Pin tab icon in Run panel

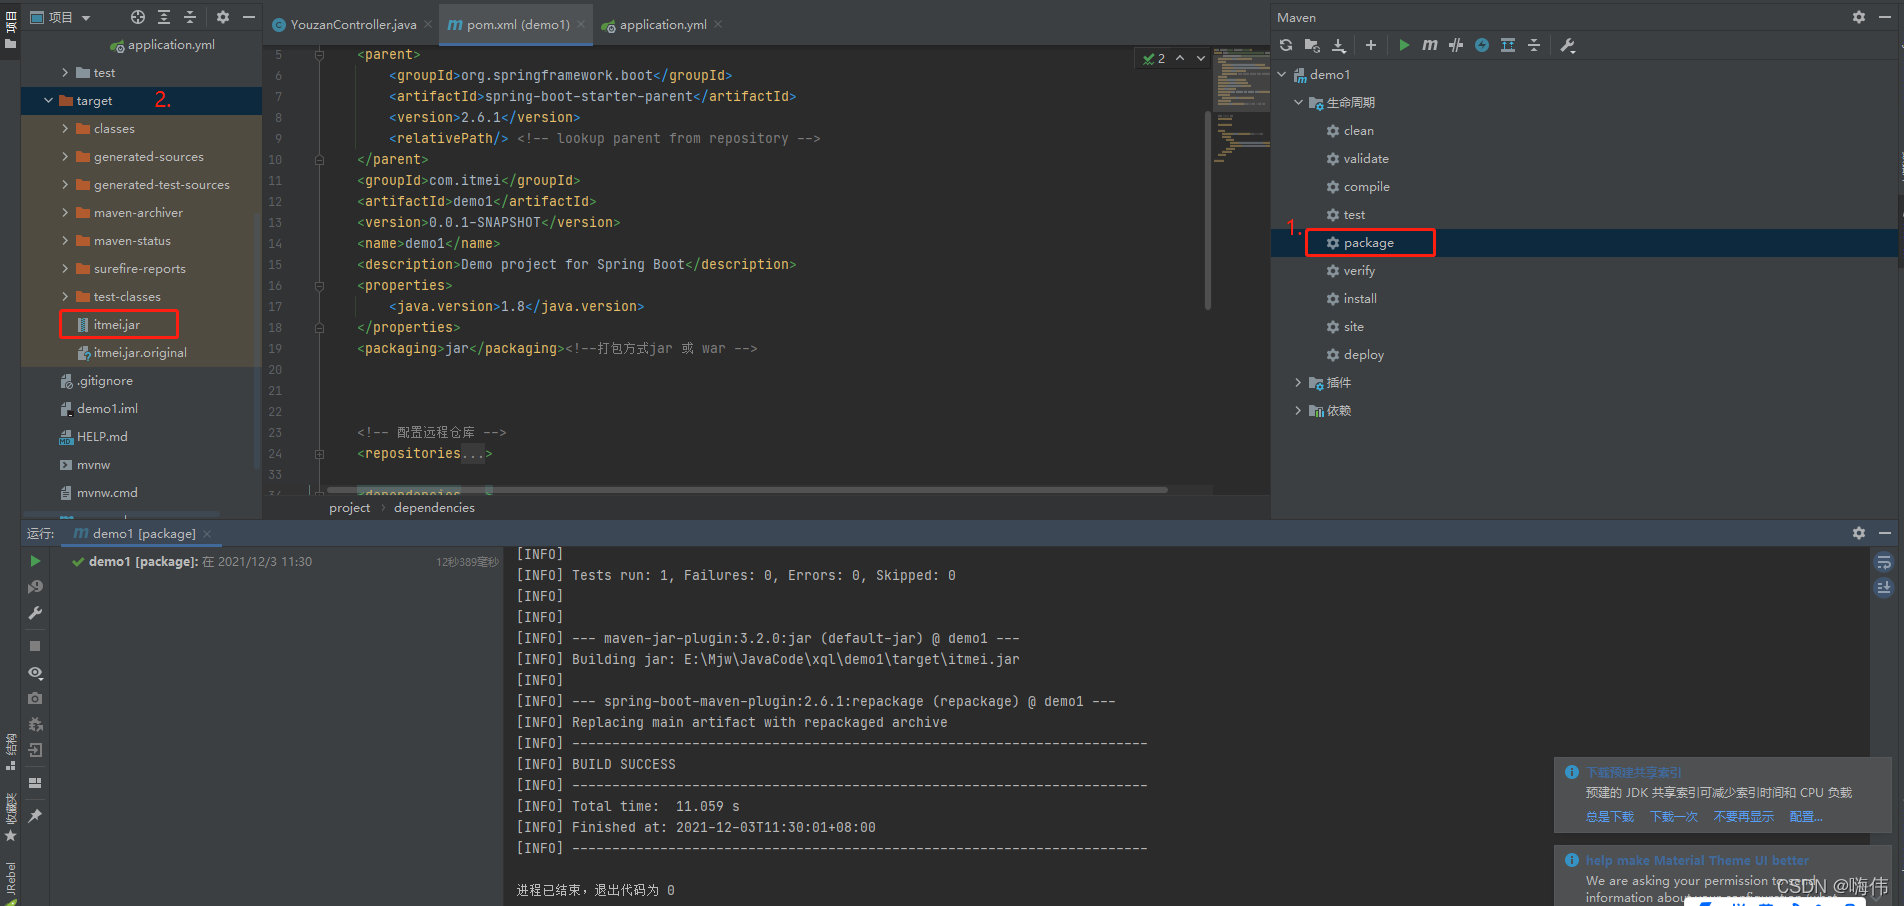click(x=35, y=816)
